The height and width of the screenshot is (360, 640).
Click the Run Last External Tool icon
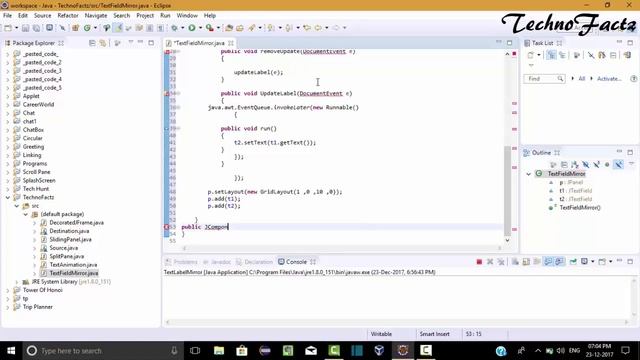pos(209,28)
